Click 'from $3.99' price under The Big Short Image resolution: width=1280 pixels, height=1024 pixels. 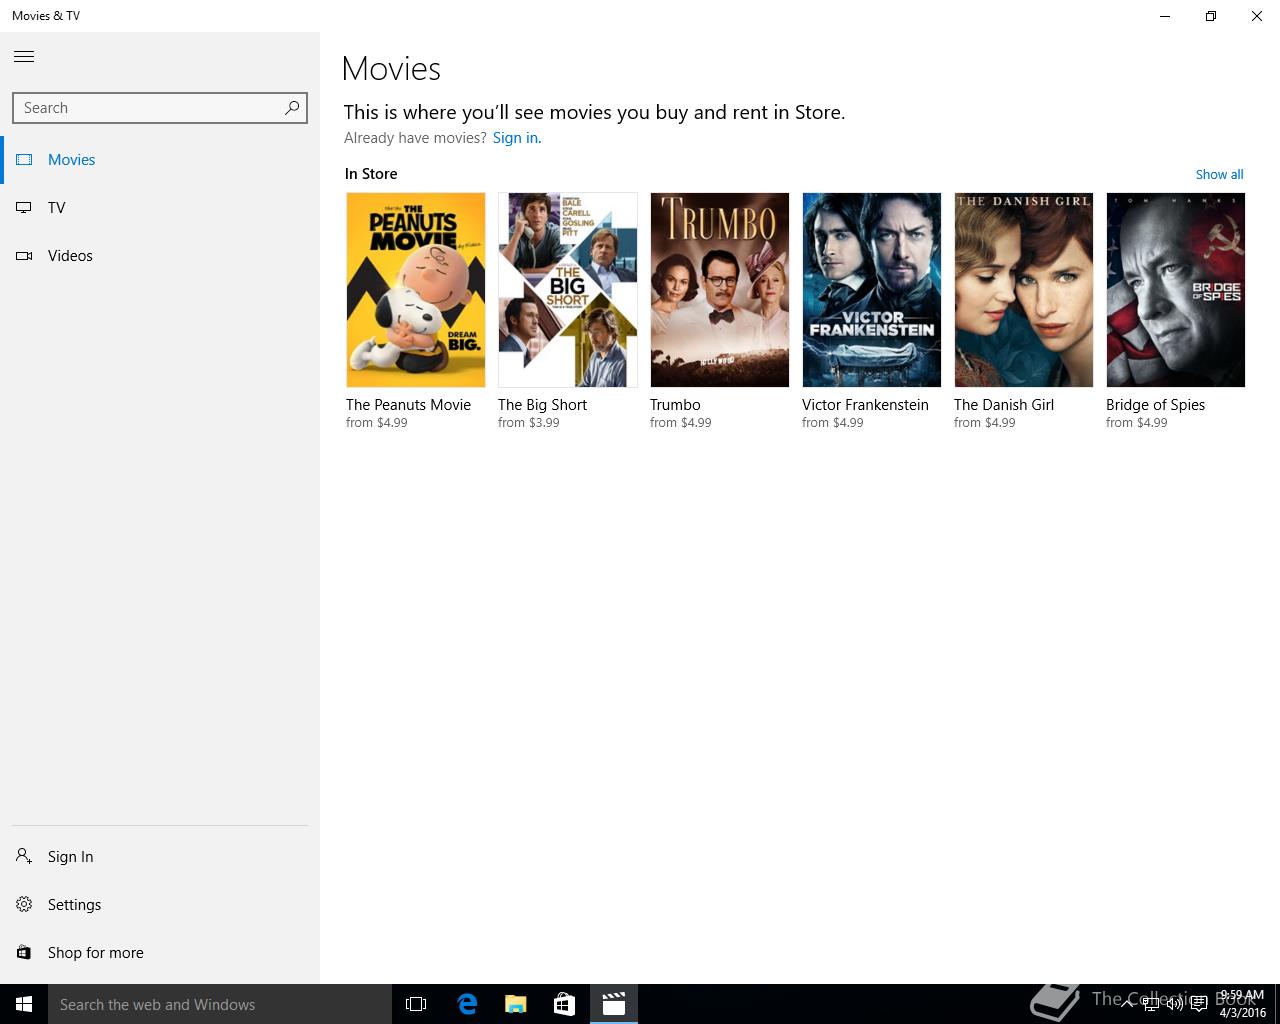point(529,423)
